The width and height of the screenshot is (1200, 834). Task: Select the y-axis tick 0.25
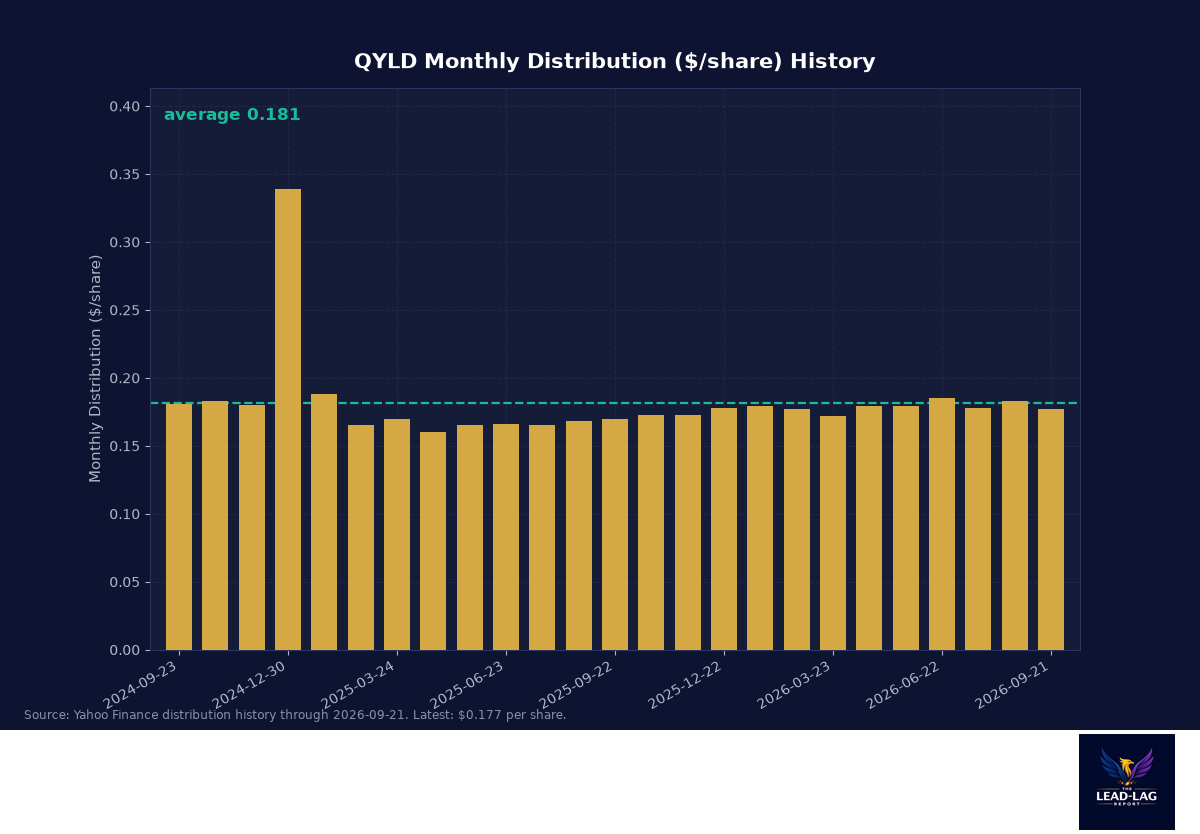[x=124, y=311]
